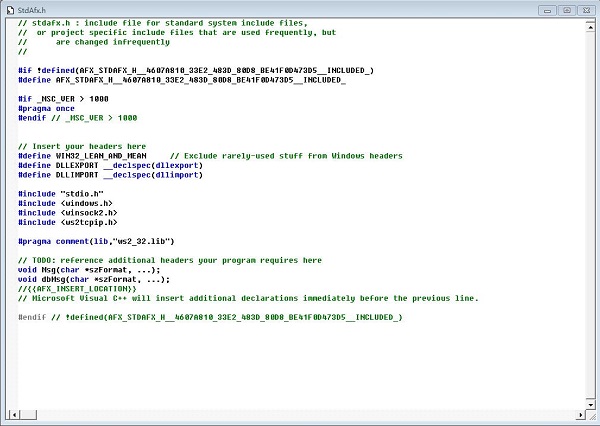Click the "#endif // _MSC_VER > 1000" line
Viewport: 600px width, 426px height.
77,118
